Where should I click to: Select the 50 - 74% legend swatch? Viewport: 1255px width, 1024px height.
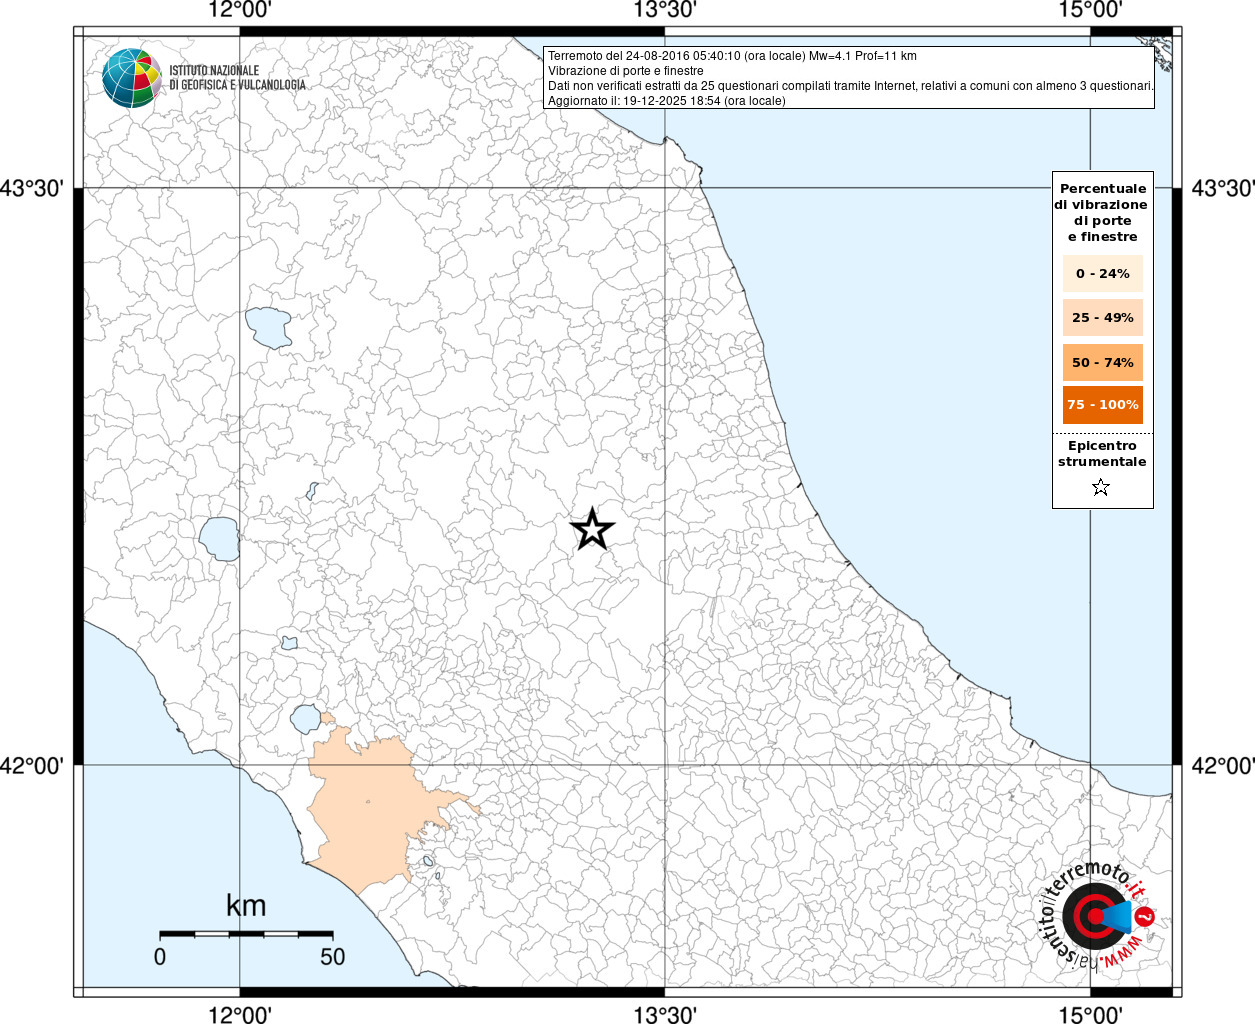pos(1102,362)
